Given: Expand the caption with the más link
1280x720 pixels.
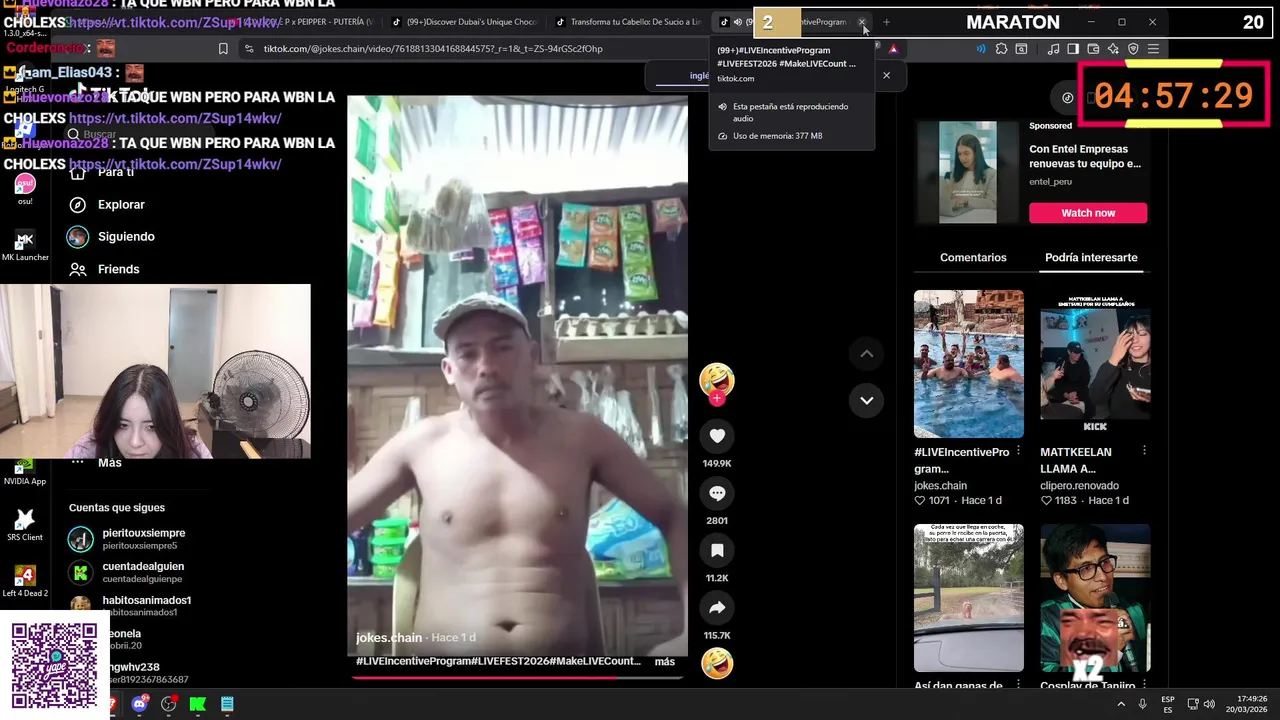Looking at the screenshot, I should [664, 662].
